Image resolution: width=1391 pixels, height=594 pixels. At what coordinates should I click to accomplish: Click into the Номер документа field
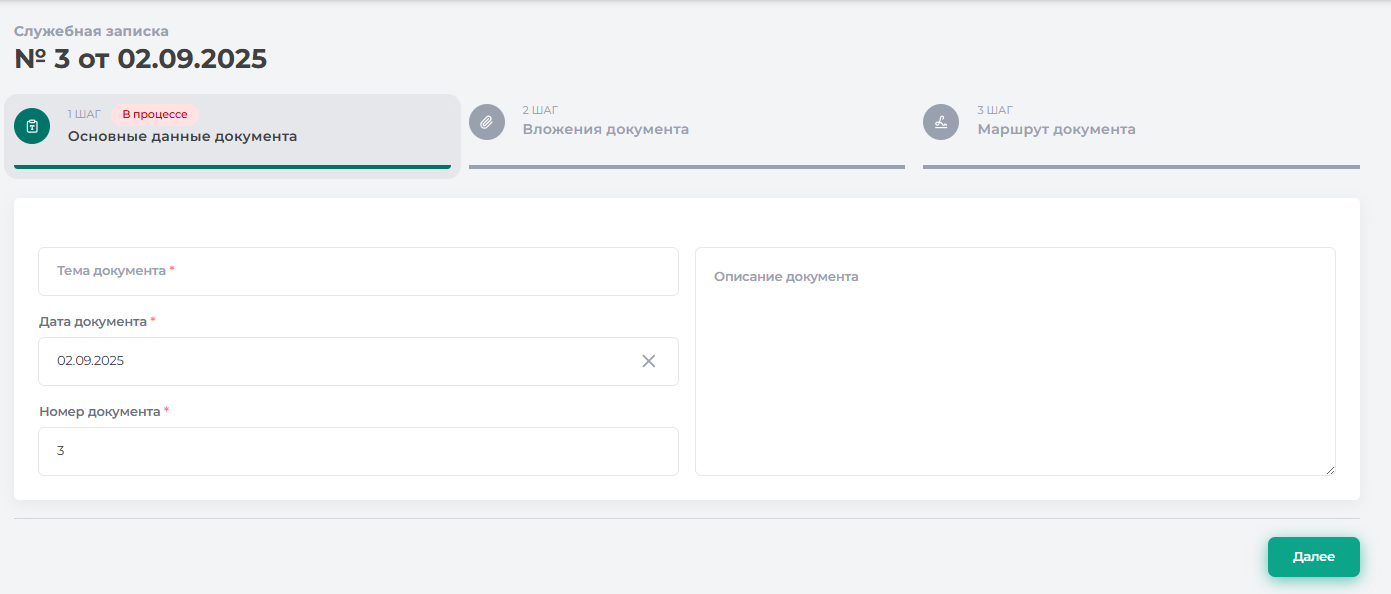click(358, 451)
